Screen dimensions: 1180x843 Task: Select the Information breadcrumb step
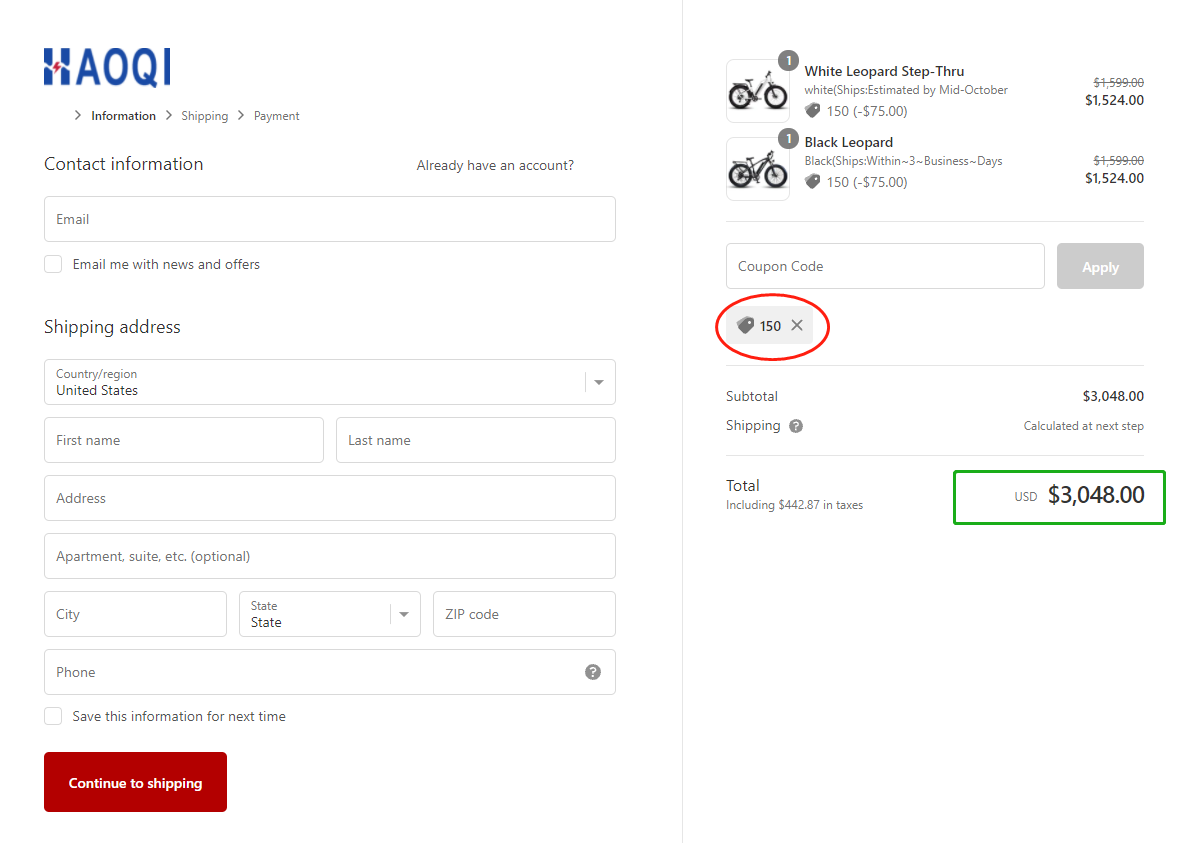coord(123,116)
